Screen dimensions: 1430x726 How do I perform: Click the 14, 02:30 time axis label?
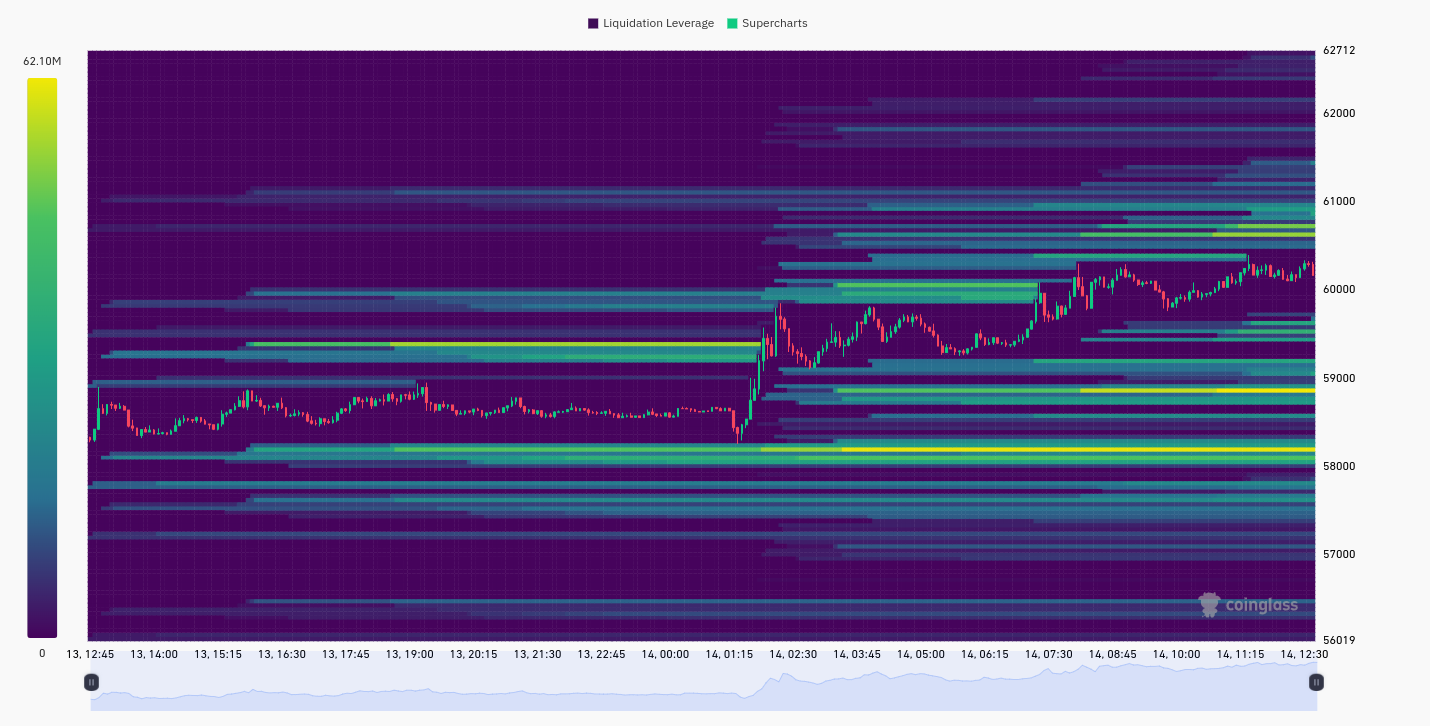click(x=793, y=654)
